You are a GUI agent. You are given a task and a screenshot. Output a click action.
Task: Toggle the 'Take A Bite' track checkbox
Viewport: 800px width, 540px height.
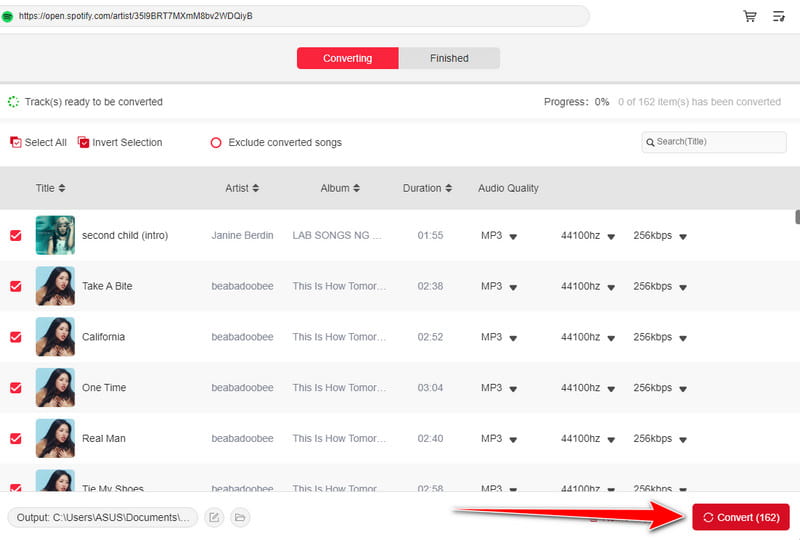click(x=15, y=286)
